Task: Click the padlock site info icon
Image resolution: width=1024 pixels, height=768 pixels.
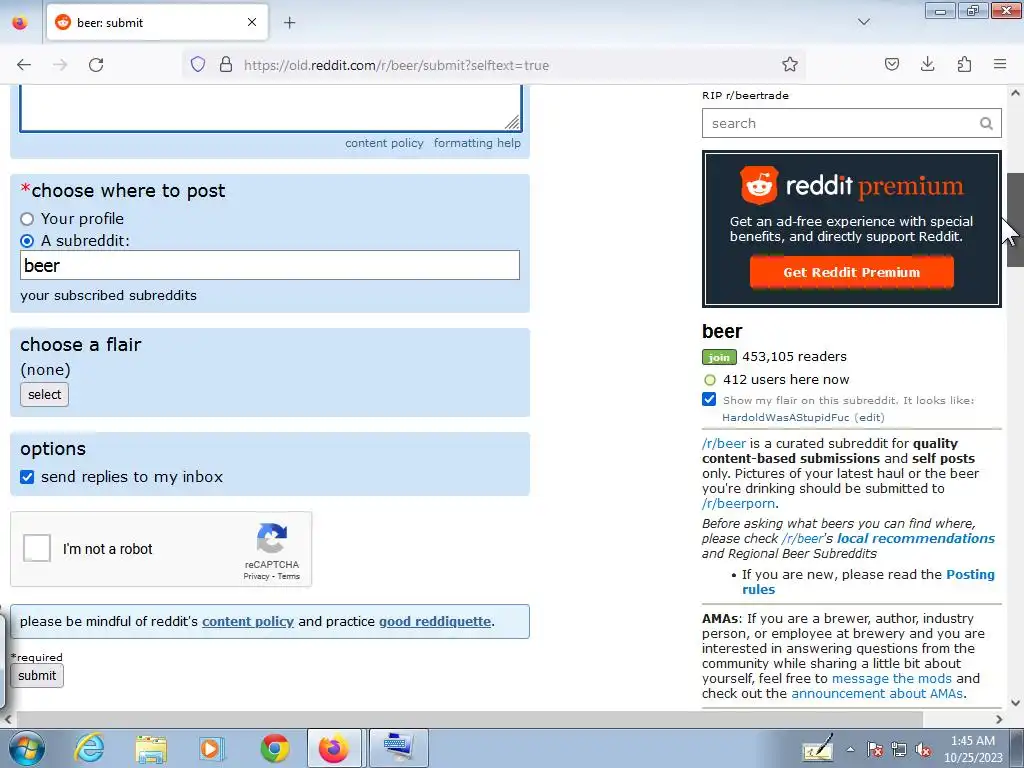Action: 226,64
